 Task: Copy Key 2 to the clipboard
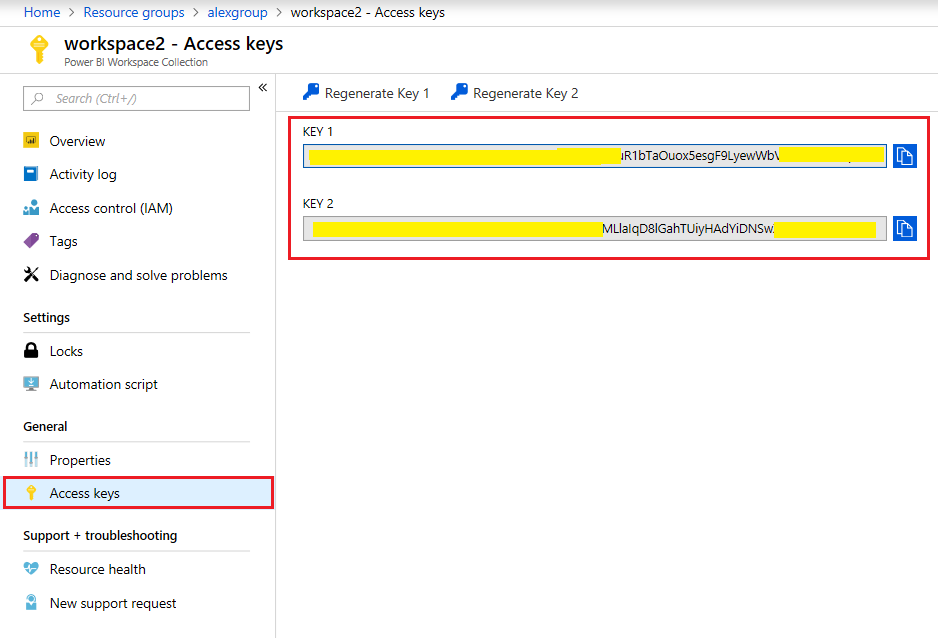(x=905, y=228)
